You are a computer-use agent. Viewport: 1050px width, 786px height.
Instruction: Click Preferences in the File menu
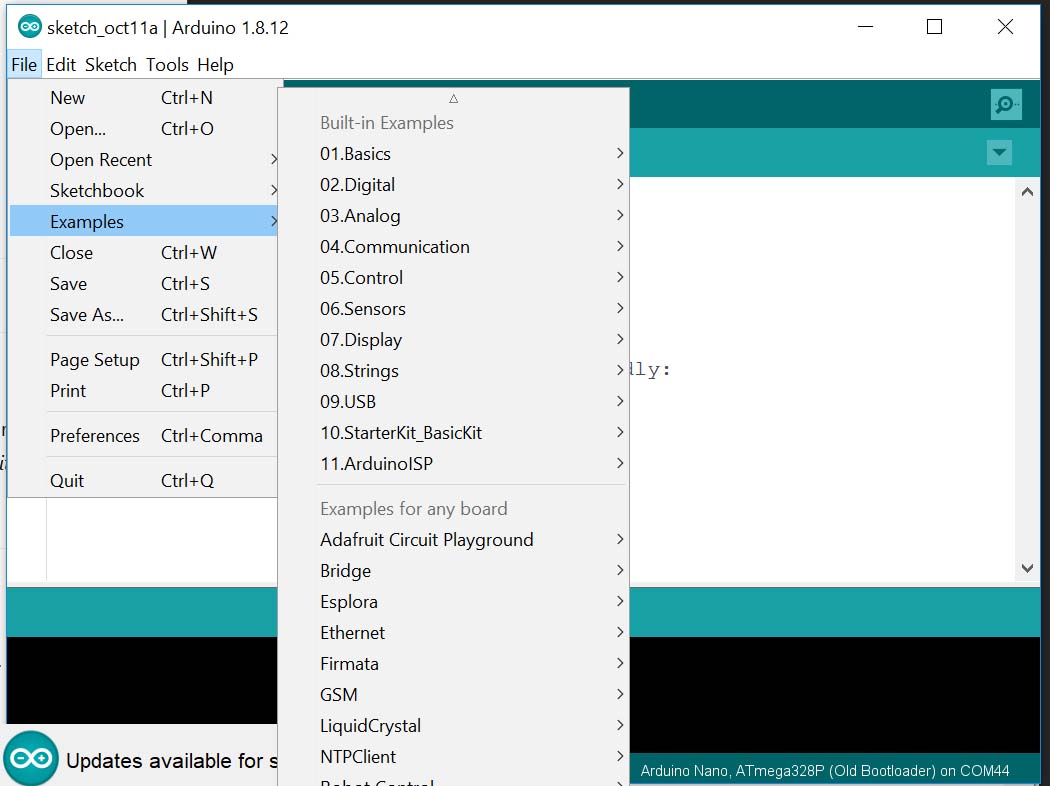click(x=95, y=436)
